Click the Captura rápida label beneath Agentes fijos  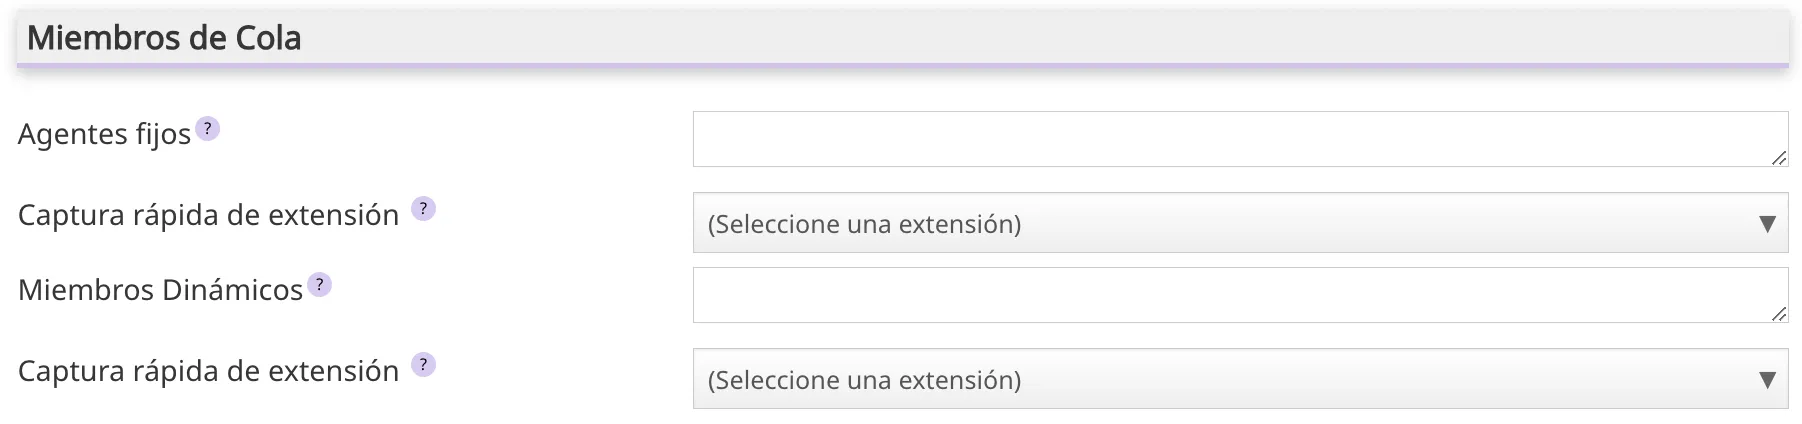[x=208, y=215]
